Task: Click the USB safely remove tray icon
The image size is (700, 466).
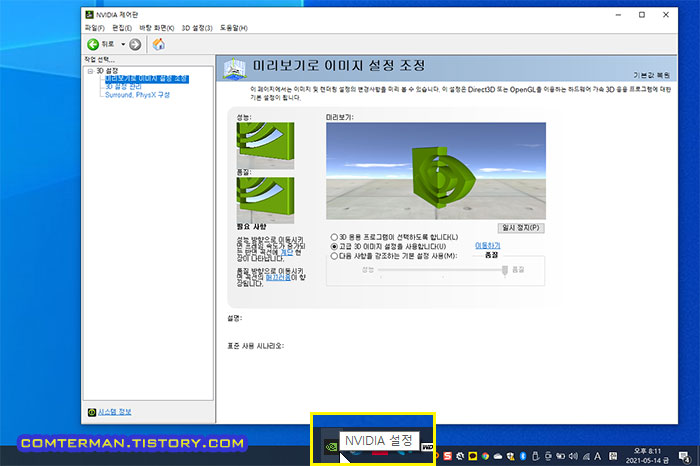Action: click(535, 456)
